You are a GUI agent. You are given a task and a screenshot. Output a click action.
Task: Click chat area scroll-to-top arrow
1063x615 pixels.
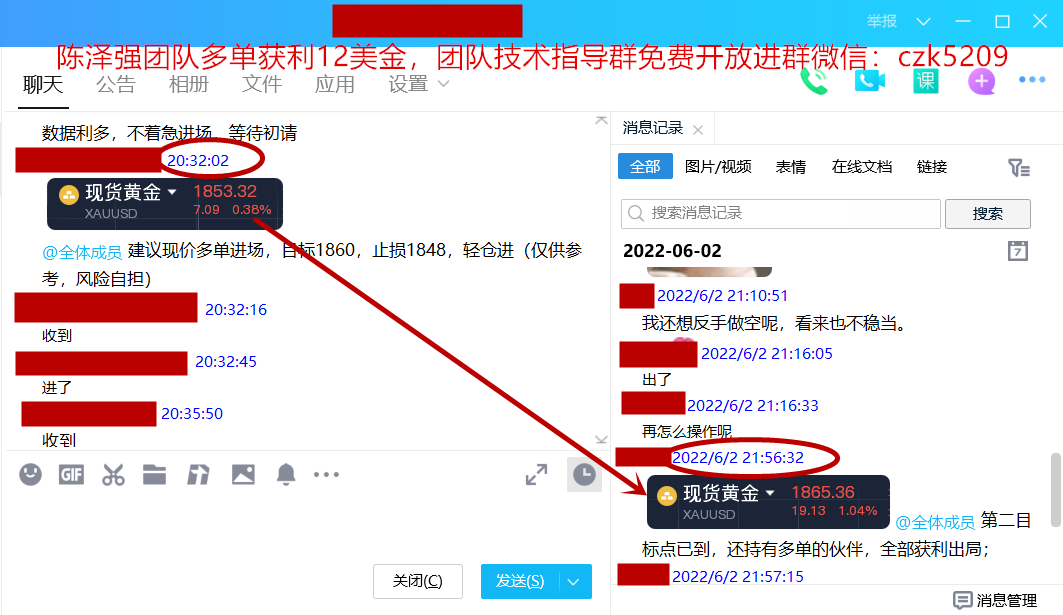click(601, 120)
